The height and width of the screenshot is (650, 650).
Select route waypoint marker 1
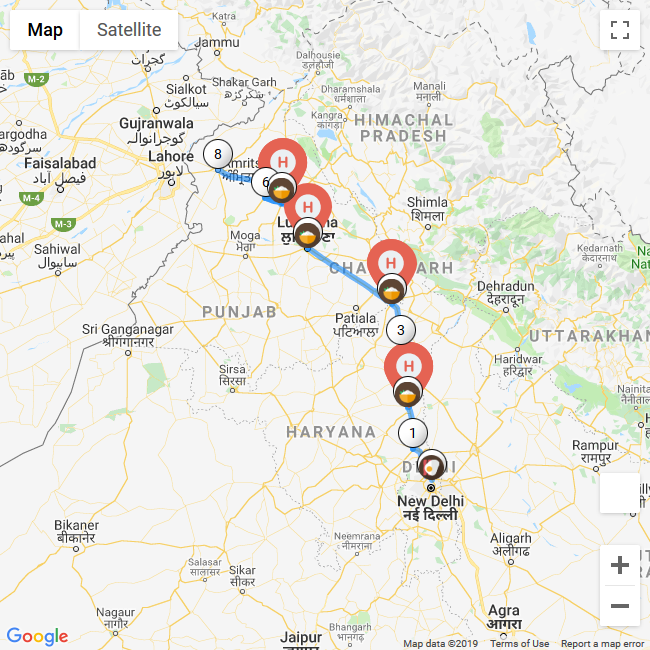(412, 433)
